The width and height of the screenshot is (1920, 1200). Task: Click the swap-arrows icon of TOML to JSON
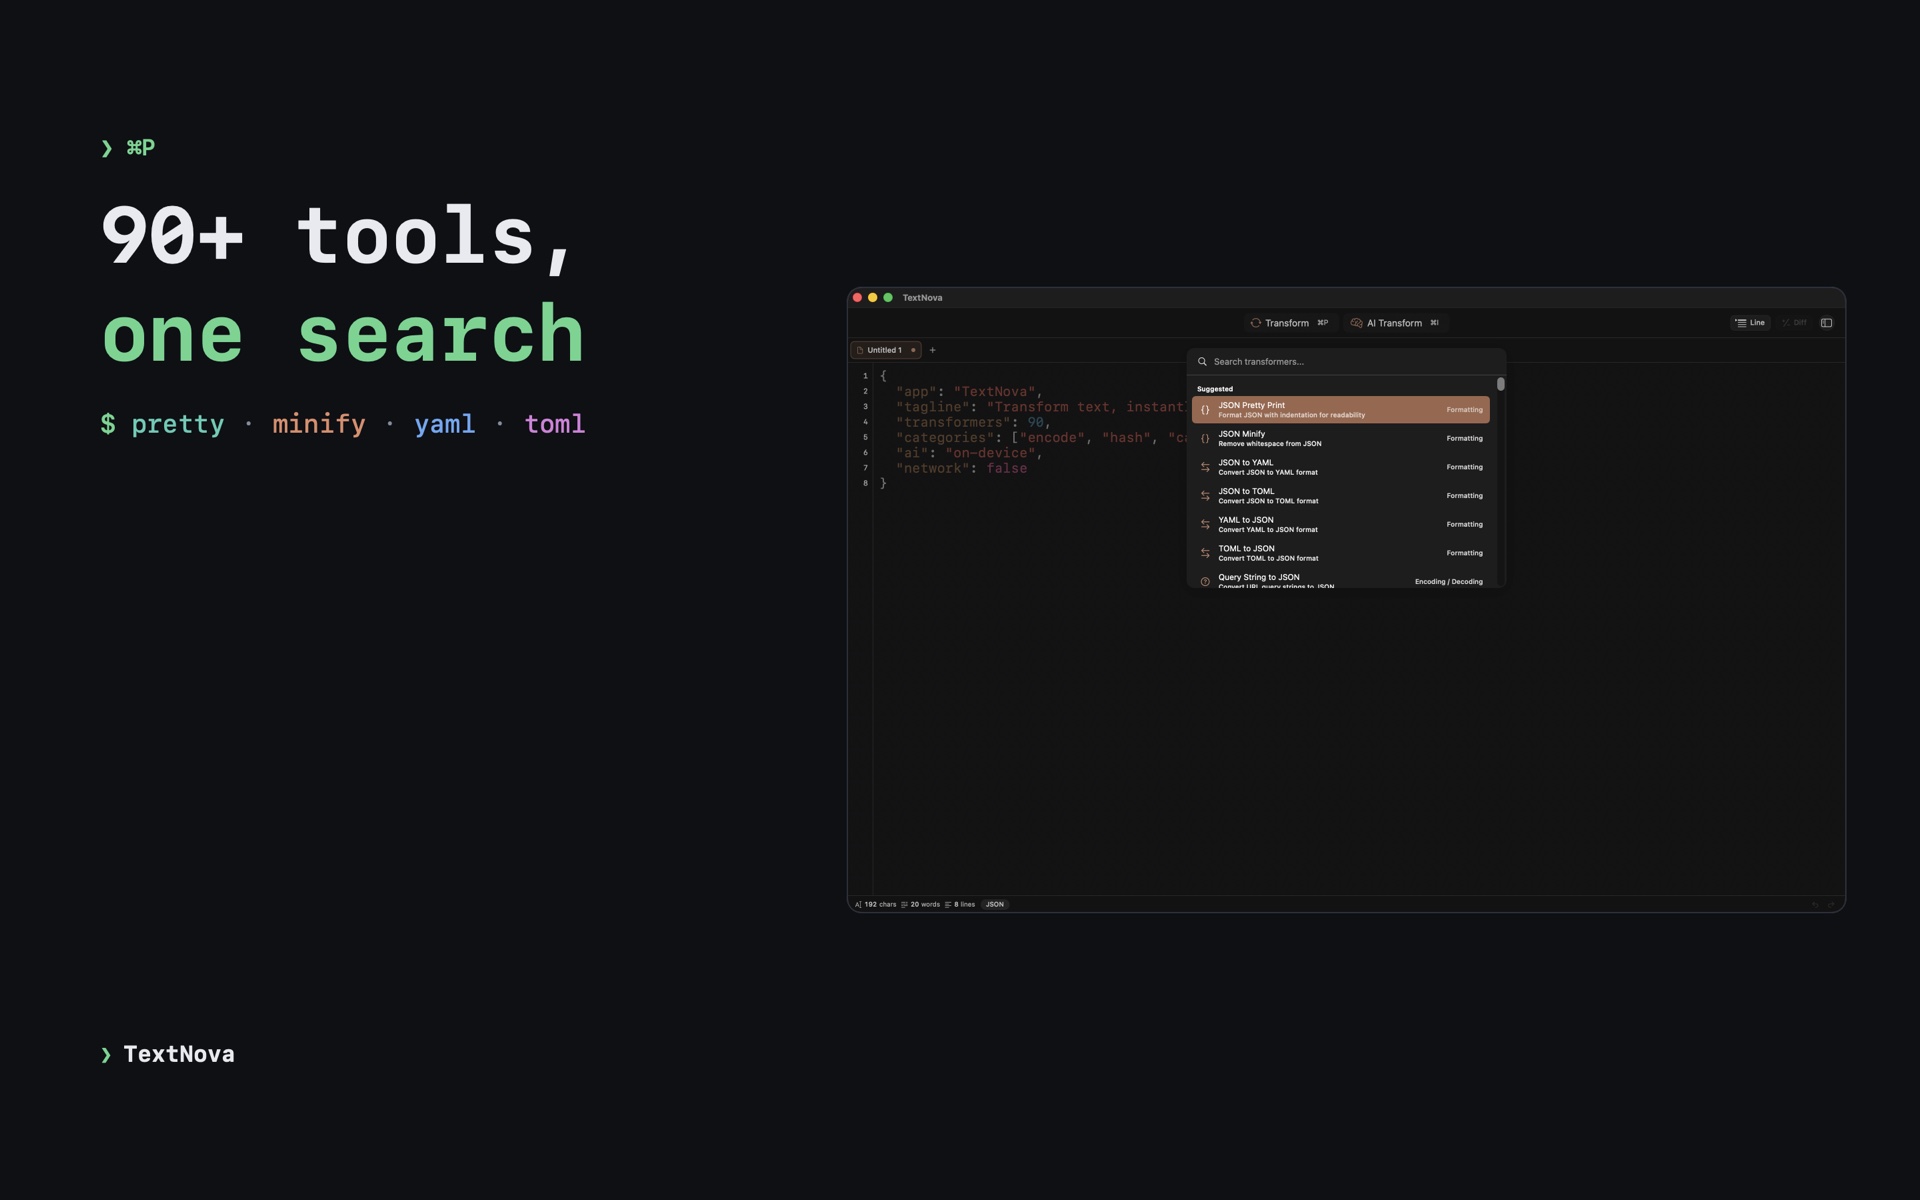click(x=1205, y=553)
